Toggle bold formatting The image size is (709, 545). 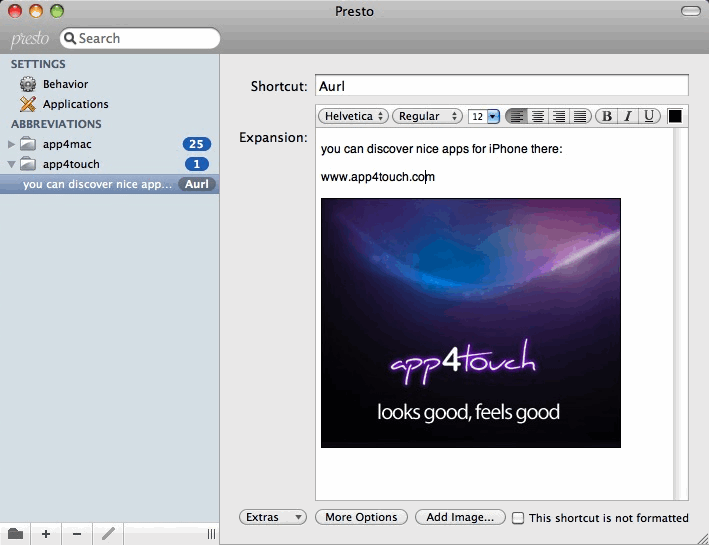coord(606,116)
